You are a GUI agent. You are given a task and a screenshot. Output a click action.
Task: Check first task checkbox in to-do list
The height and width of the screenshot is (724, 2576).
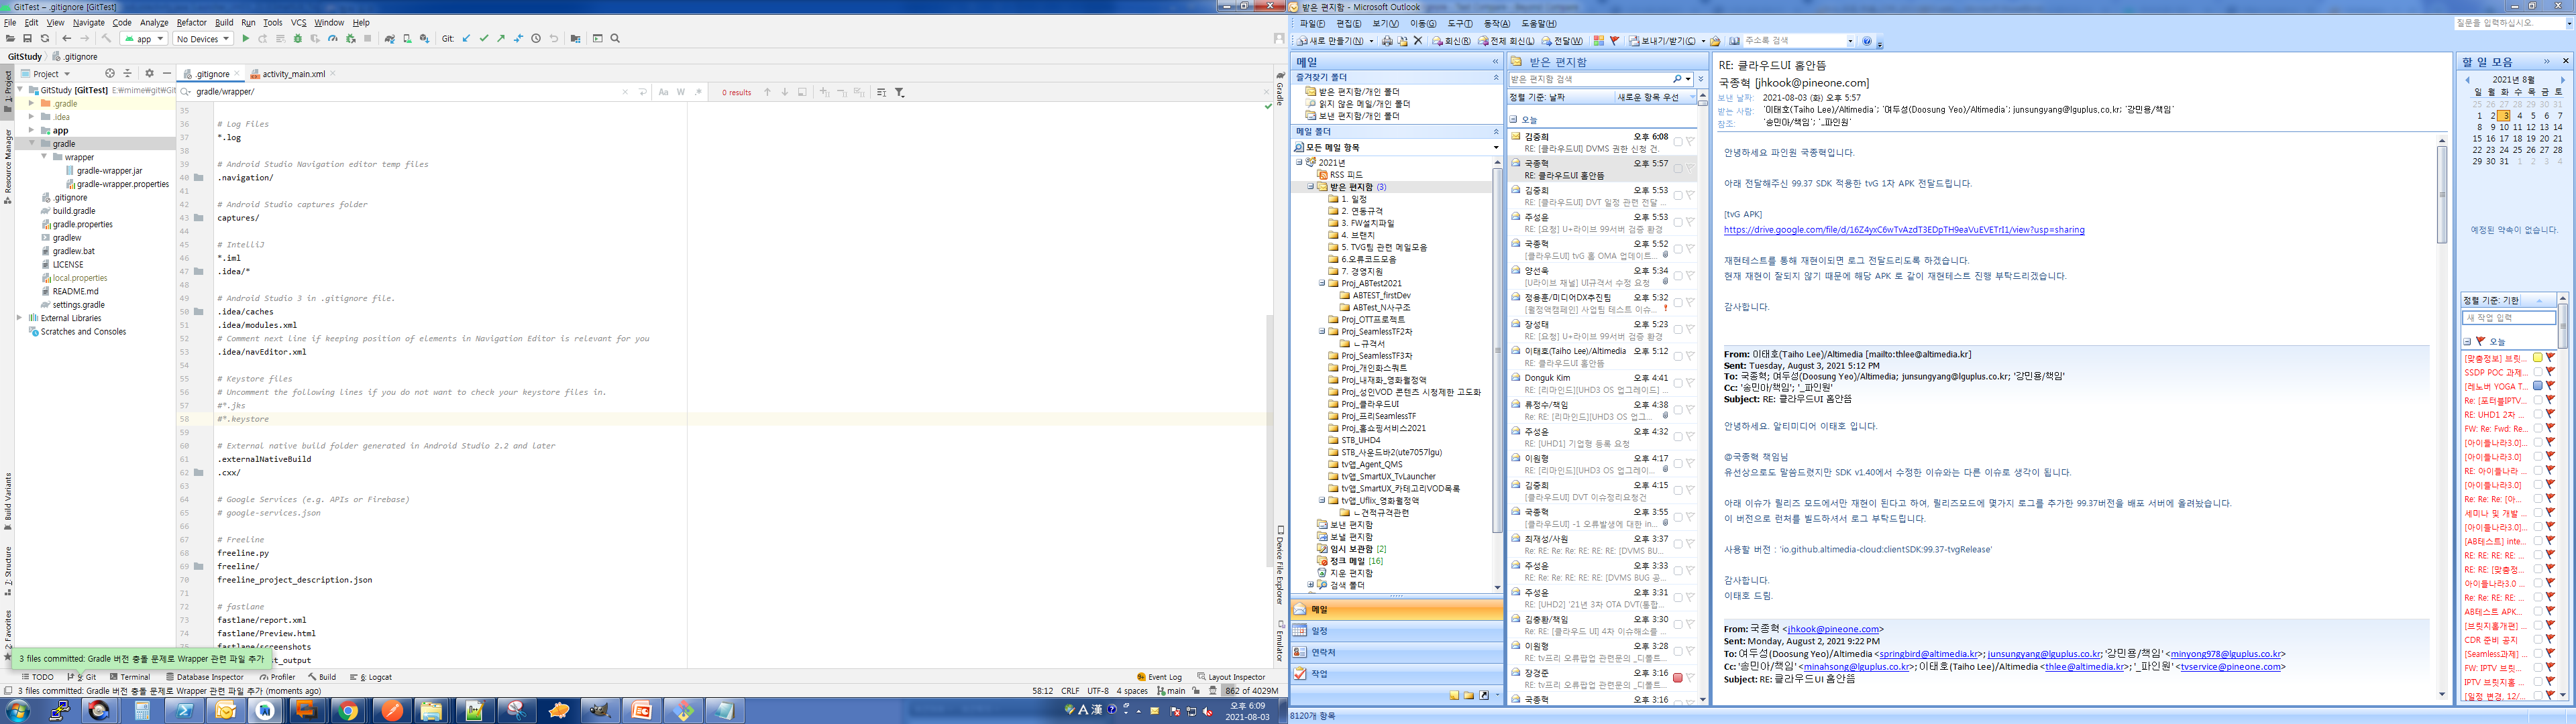click(2537, 358)
